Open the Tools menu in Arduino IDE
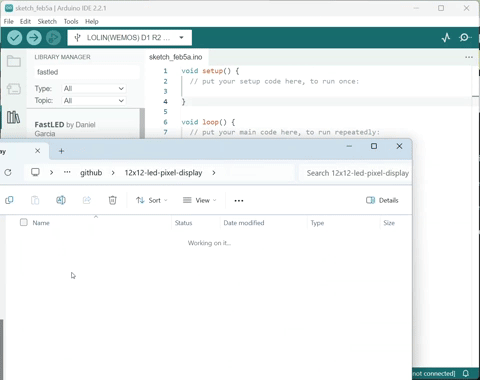This screenshot has height=380, width=480. 71,21
